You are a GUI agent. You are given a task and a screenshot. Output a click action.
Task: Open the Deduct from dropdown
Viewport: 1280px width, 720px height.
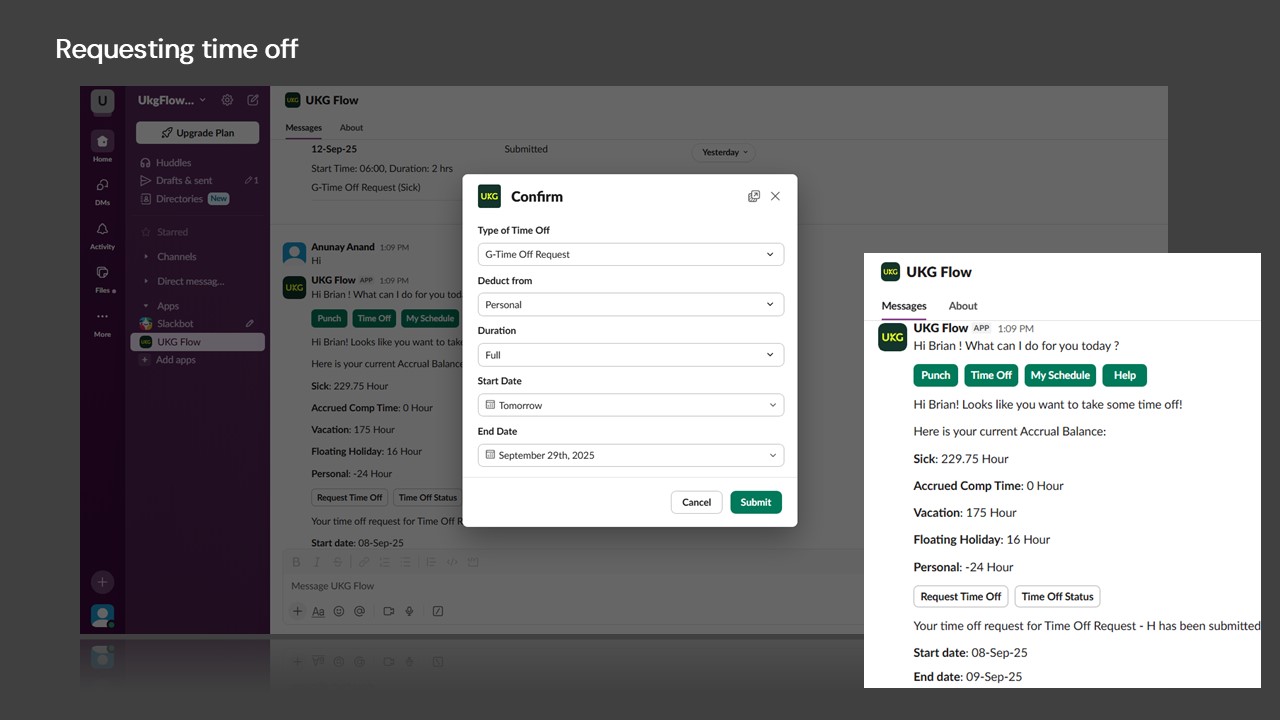(630, 305)
